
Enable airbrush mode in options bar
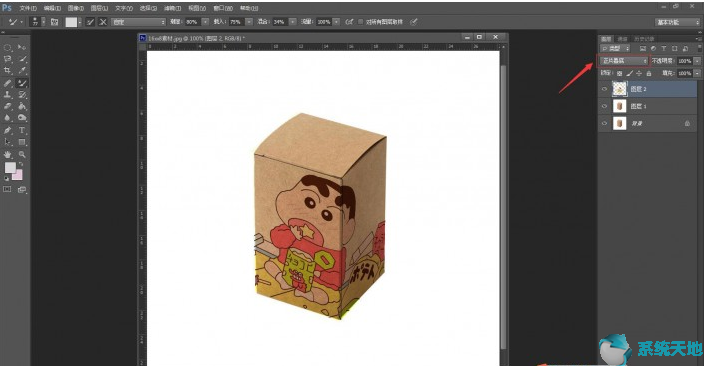coord(349,22)
